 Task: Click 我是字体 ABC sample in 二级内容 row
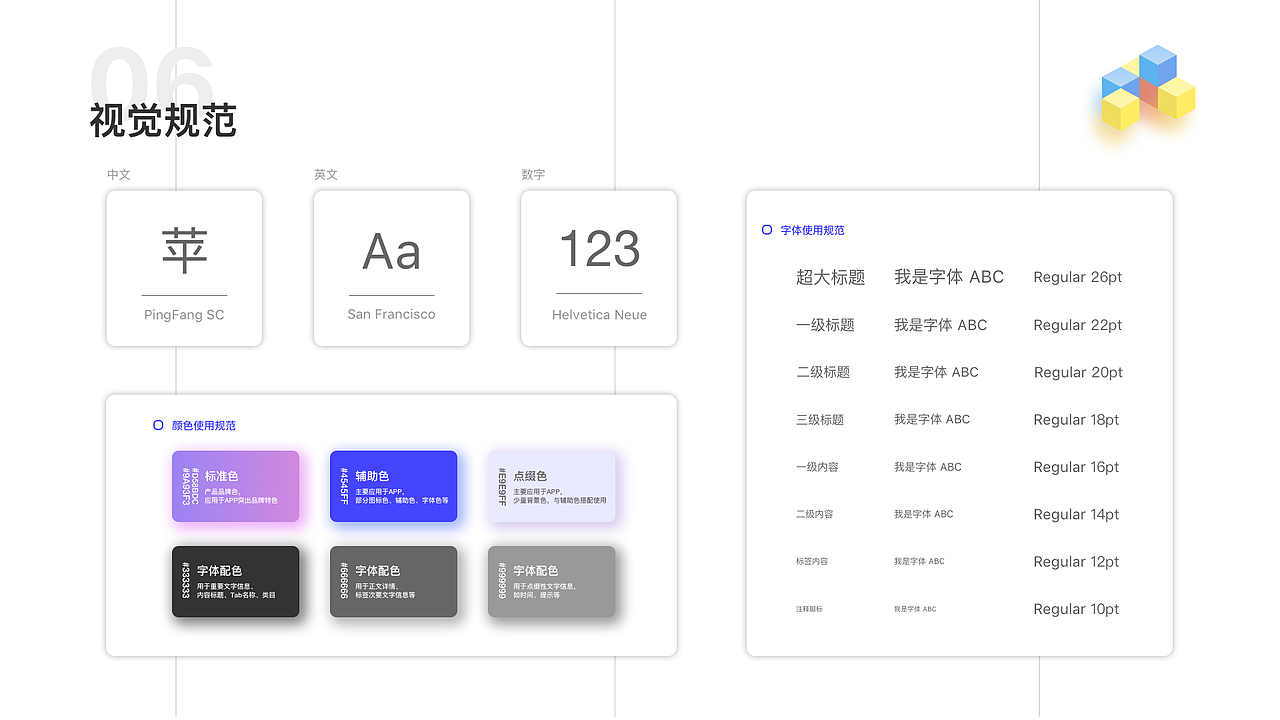pyautogui.click(x=924, y=514)
